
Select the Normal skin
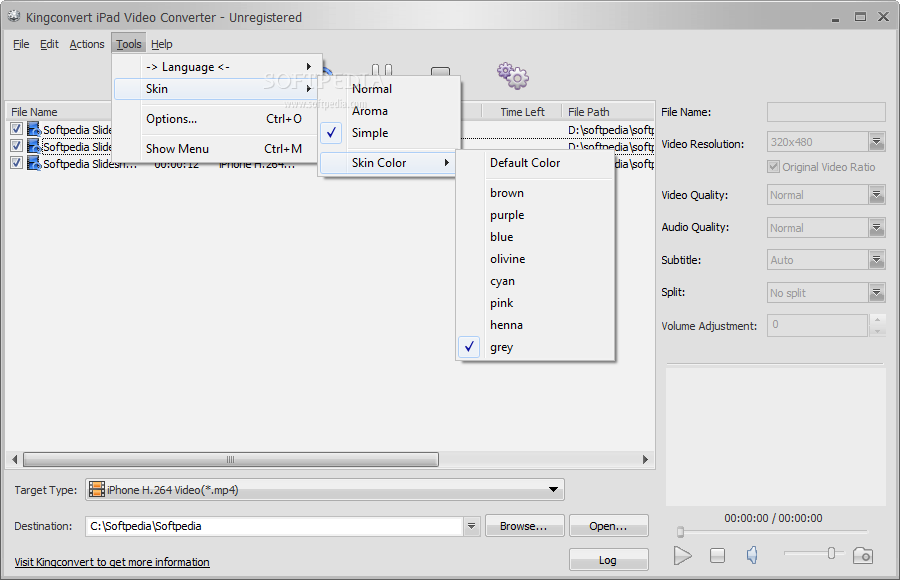(389, 89)
